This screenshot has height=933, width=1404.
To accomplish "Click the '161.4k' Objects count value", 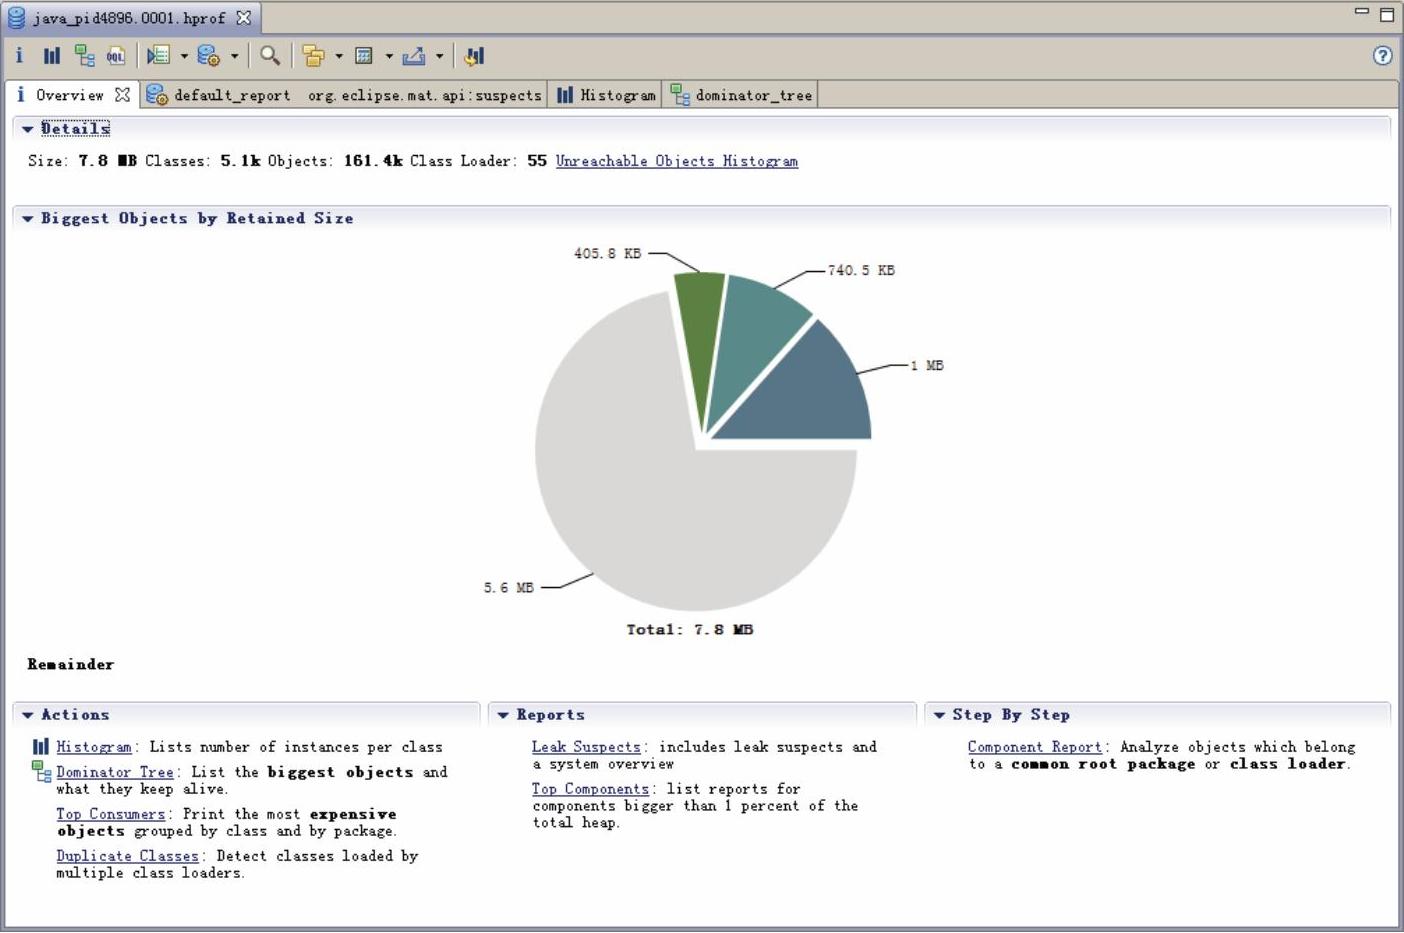I will (373, 160).
